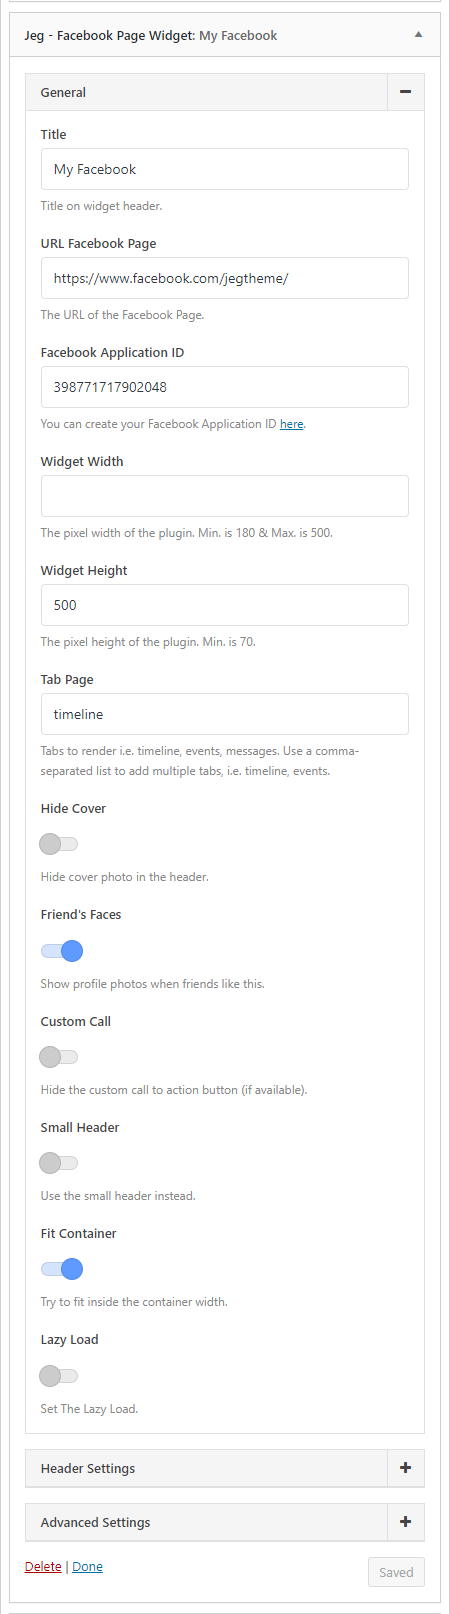Select the URL Facebook Page field

225,278
